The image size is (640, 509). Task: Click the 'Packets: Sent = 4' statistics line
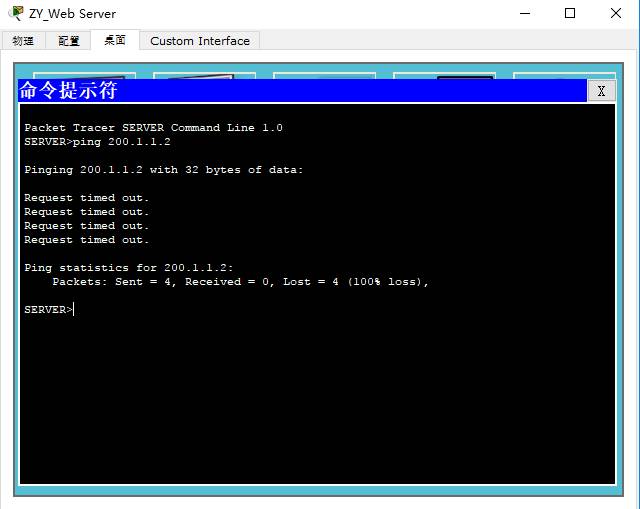(x=240, y=282)
